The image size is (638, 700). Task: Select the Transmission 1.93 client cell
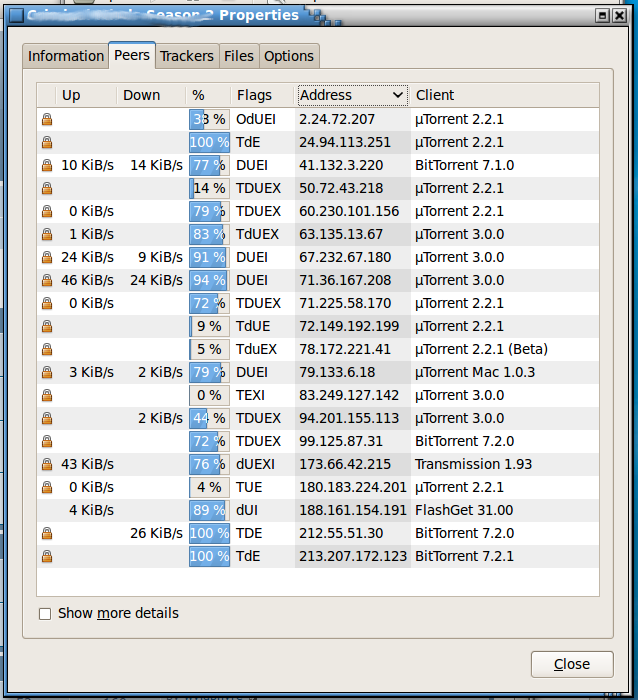pyautogui.click(x=473, y=464)
